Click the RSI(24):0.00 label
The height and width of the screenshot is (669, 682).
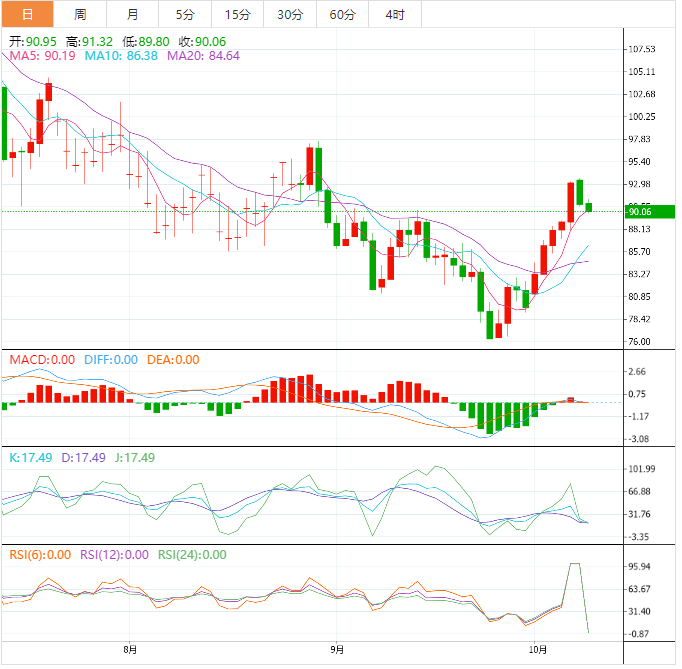click(193, 555)
